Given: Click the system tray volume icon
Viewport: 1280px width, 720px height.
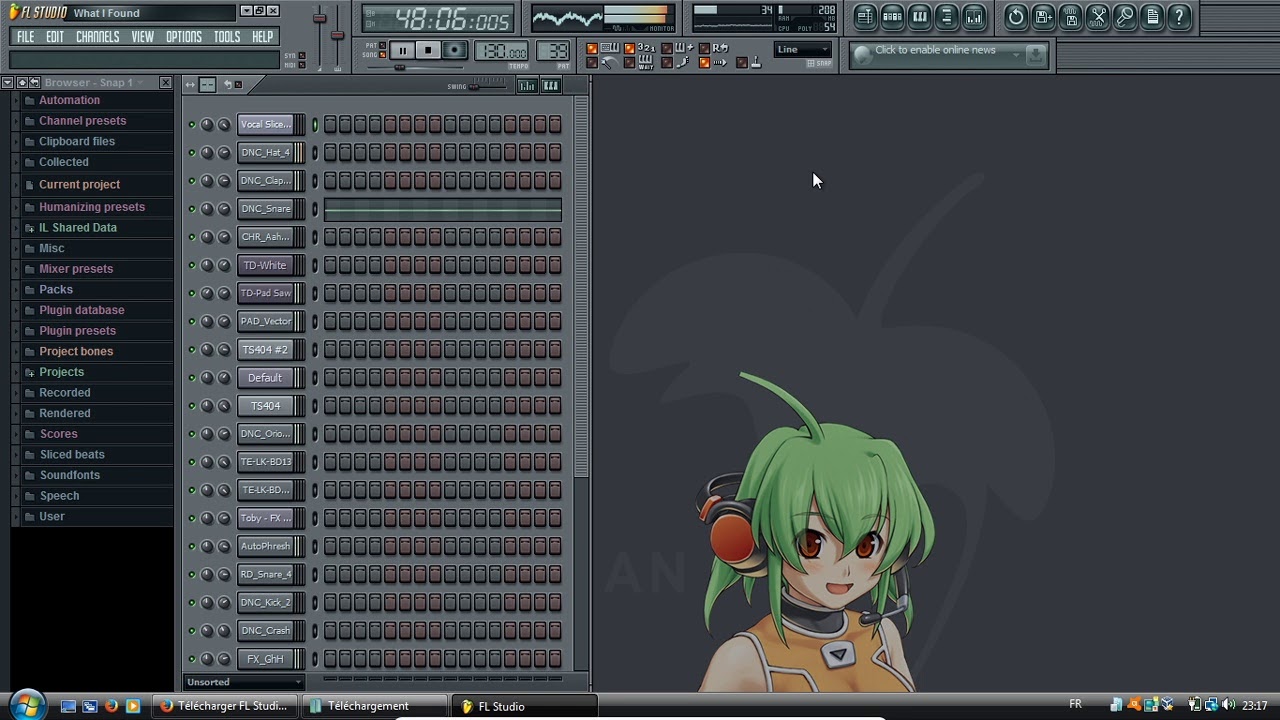Looking at the screenshot, I should coord(1228,705).
